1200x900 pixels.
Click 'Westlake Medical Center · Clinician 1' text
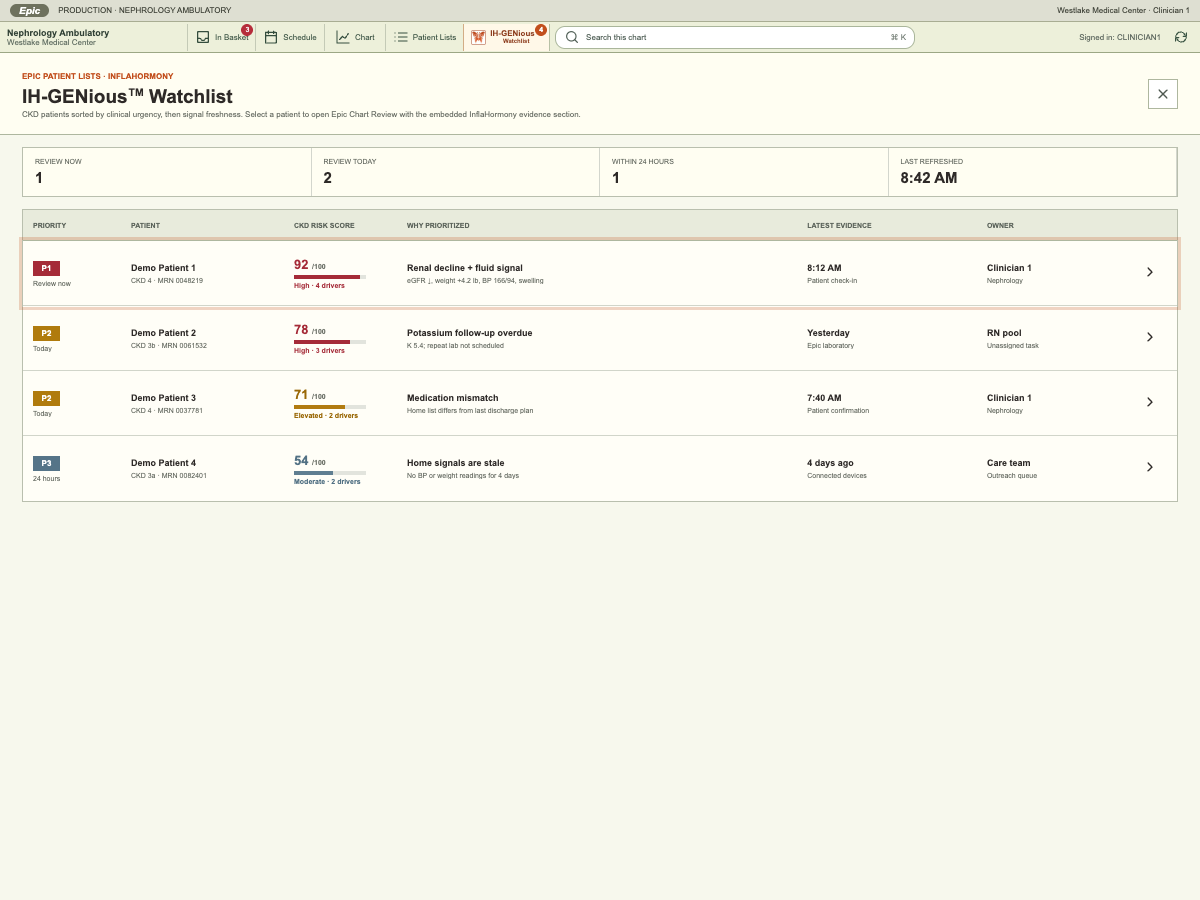1123,10
